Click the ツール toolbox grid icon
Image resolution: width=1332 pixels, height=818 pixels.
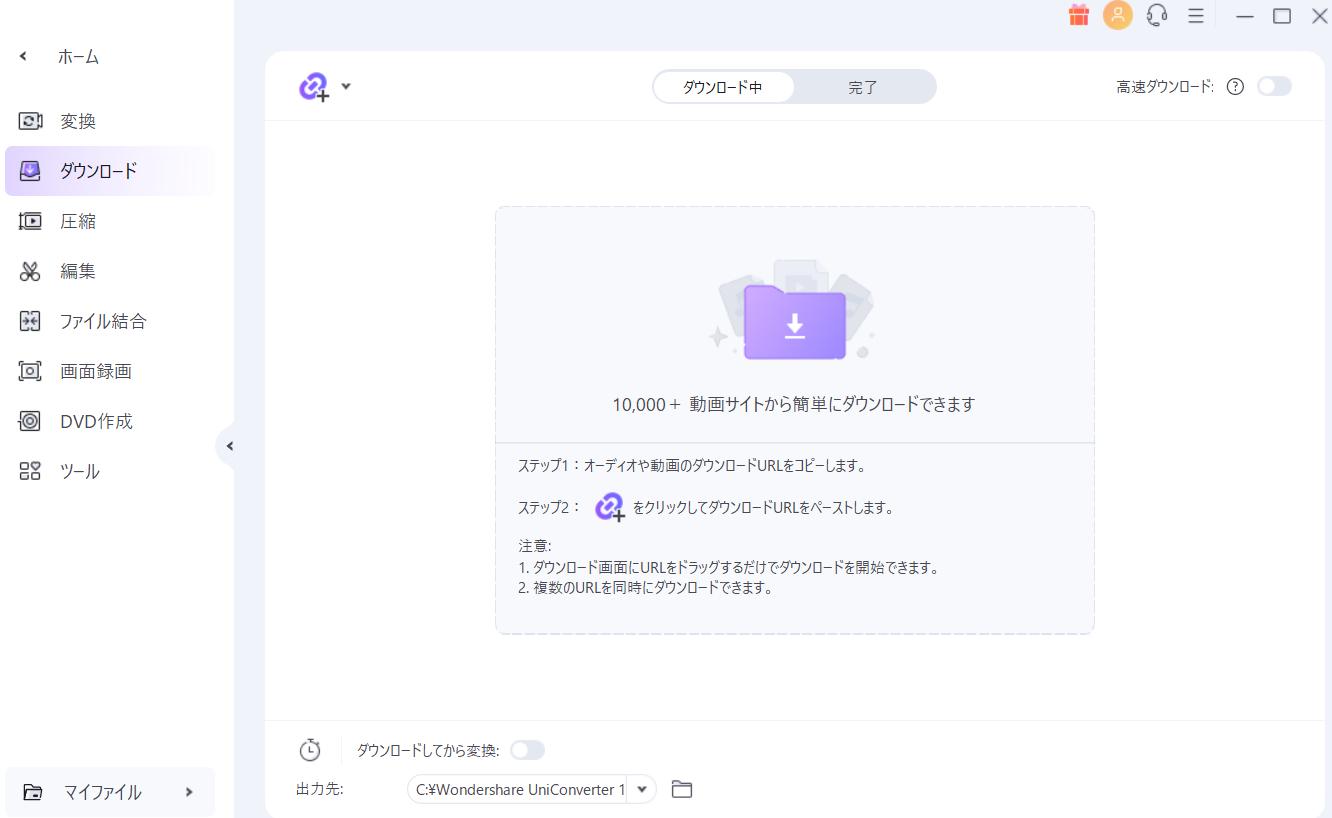tap(30, 471)
